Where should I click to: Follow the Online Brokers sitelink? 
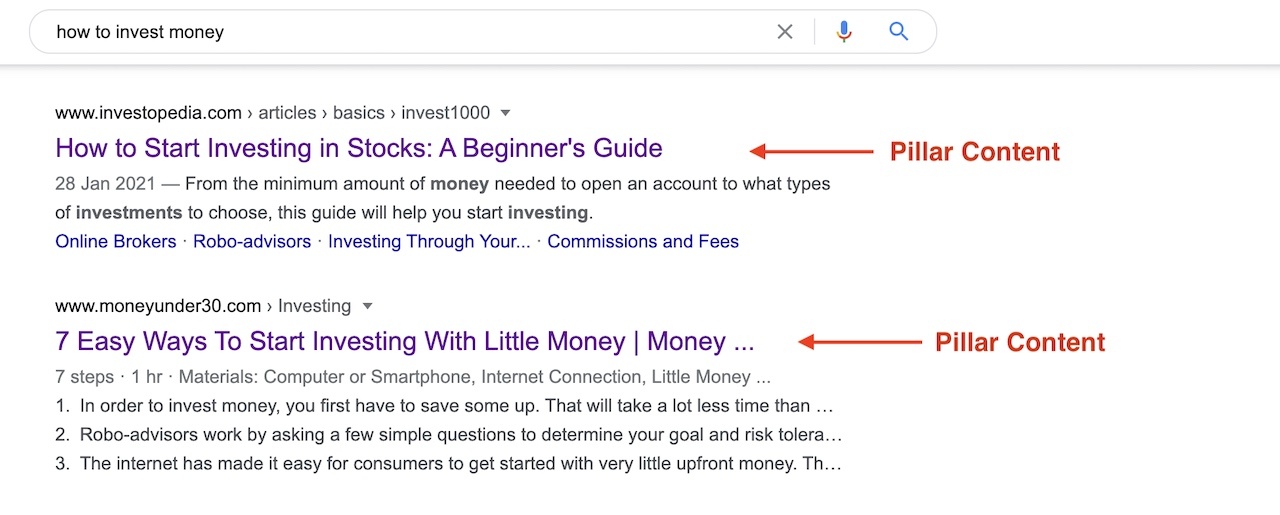coord(116,241)
